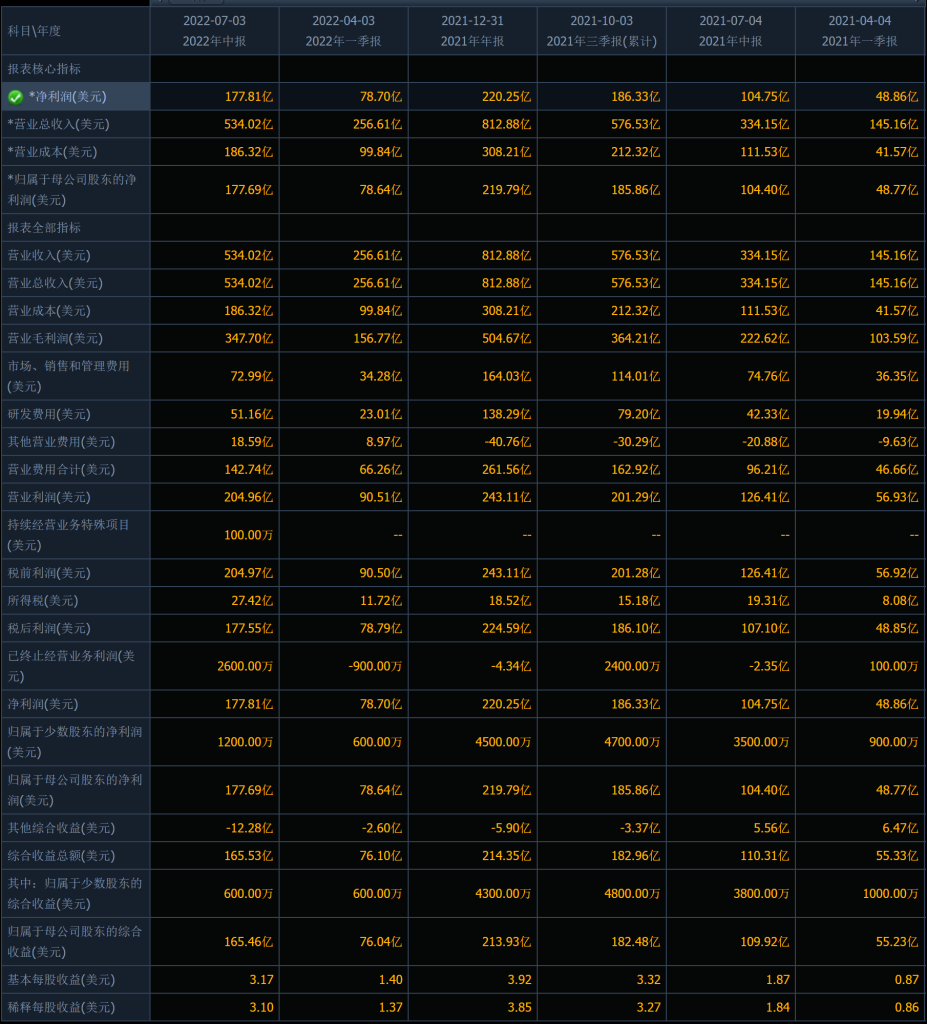Click the 2021-10-03 2021年三季报(累计) column header

click(602, 31)
